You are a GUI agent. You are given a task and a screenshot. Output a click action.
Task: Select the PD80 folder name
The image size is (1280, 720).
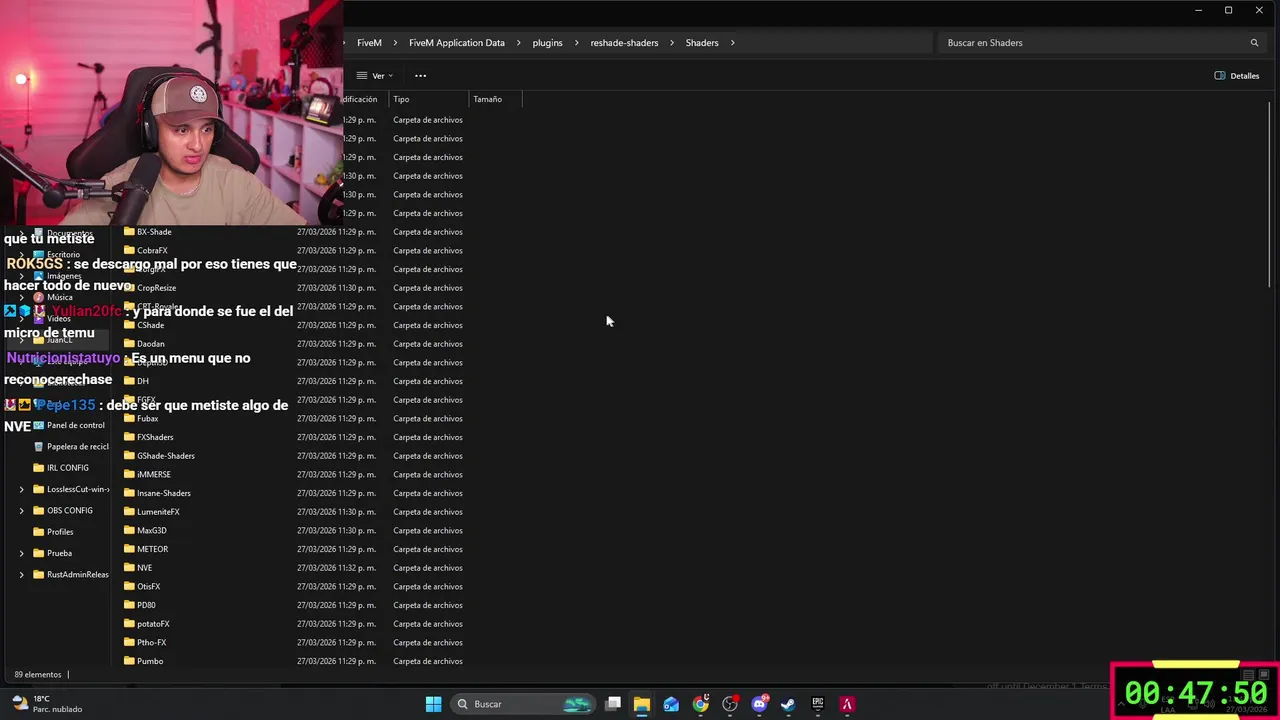tap(146, 605)
